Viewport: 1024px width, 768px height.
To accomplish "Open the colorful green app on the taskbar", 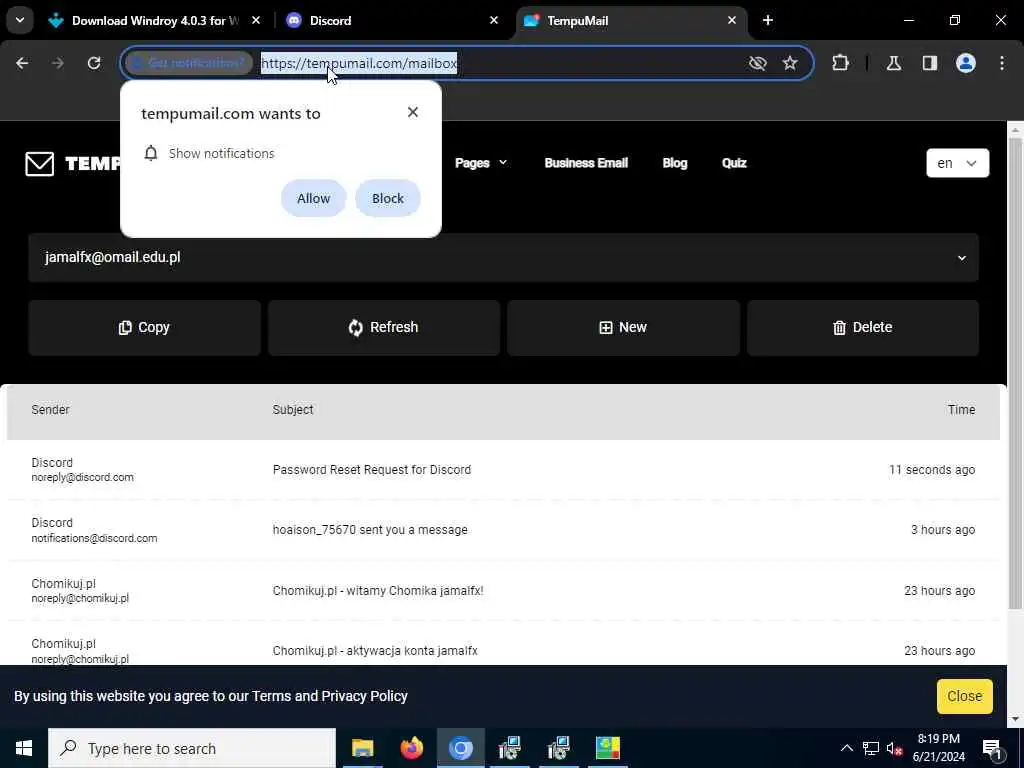I will [607, 748].
